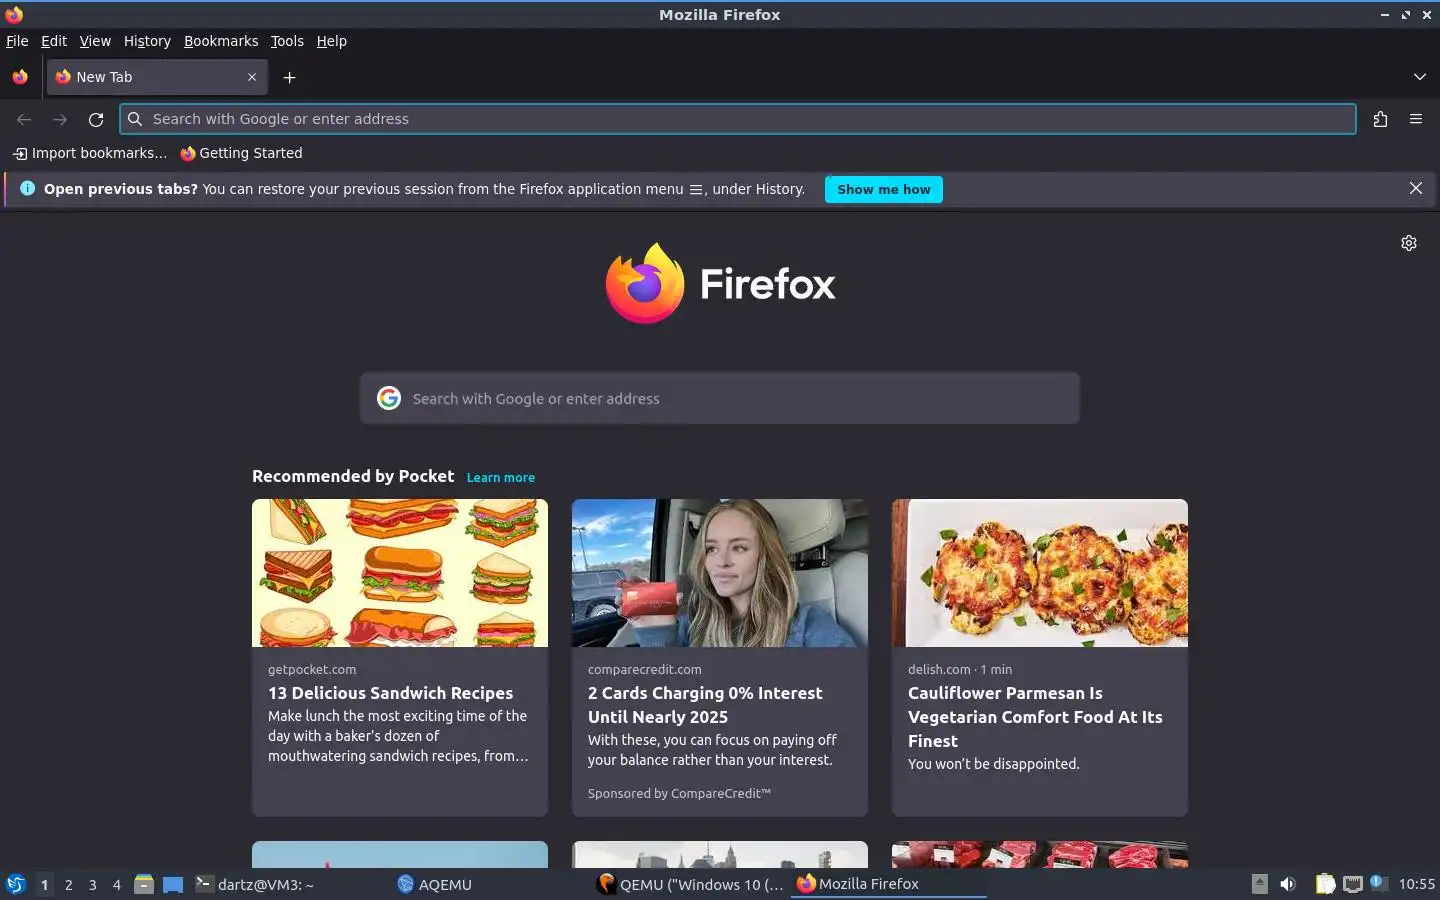This screenshot has height=900, width=1440.
Task: Focus the page center Google search box
Action: pyautogui.click(x=720, y=398)
